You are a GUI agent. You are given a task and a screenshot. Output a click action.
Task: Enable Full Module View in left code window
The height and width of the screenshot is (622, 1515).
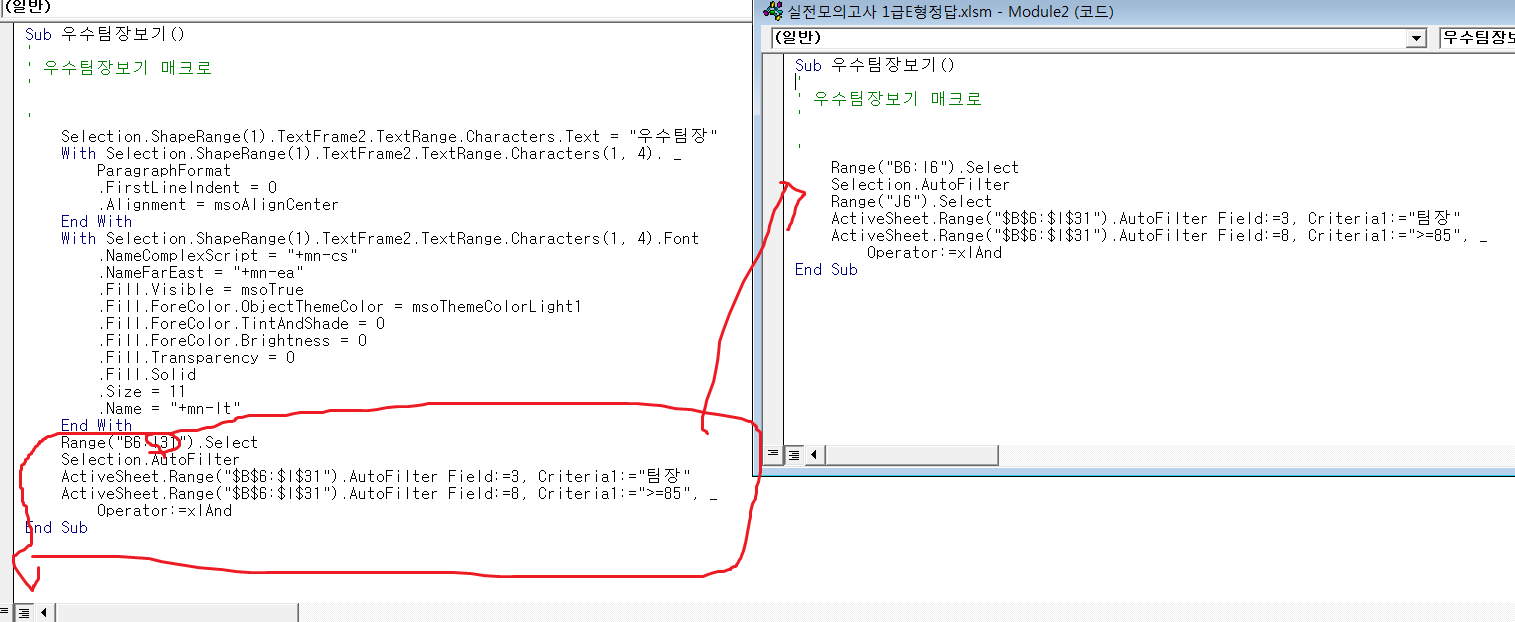point(24,611)
